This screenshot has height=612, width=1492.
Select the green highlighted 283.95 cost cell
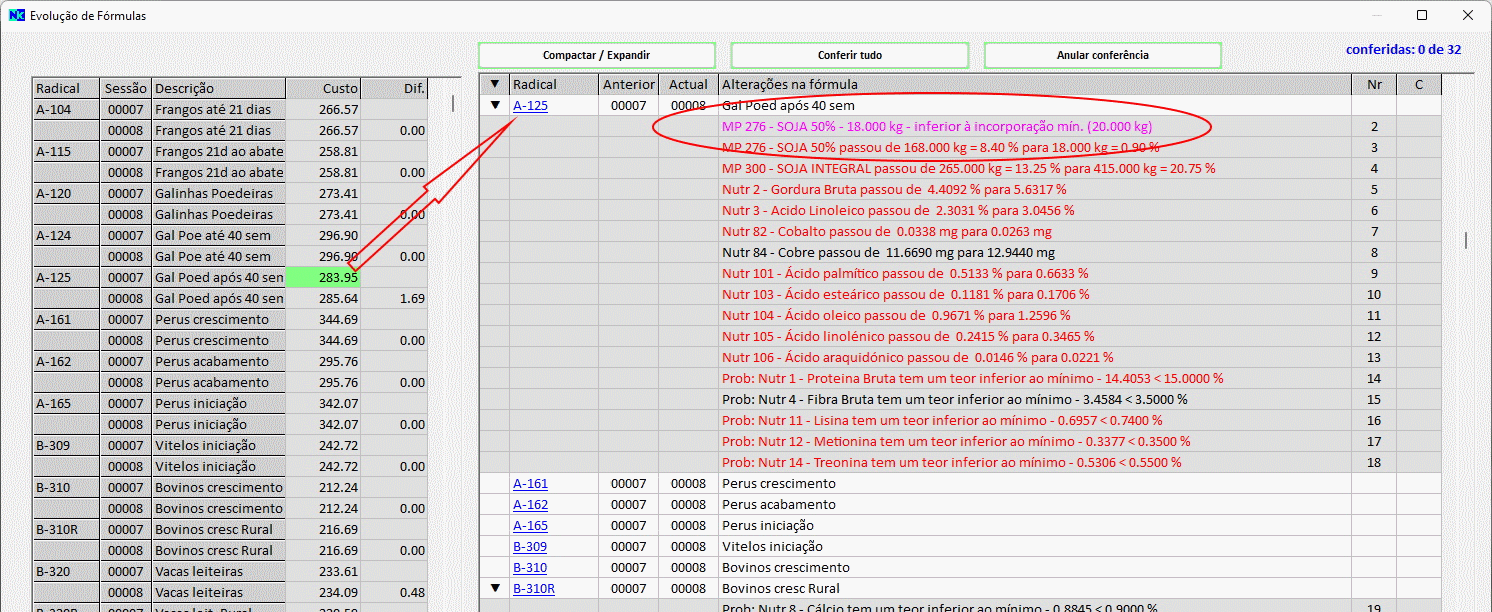click(322, 277)
